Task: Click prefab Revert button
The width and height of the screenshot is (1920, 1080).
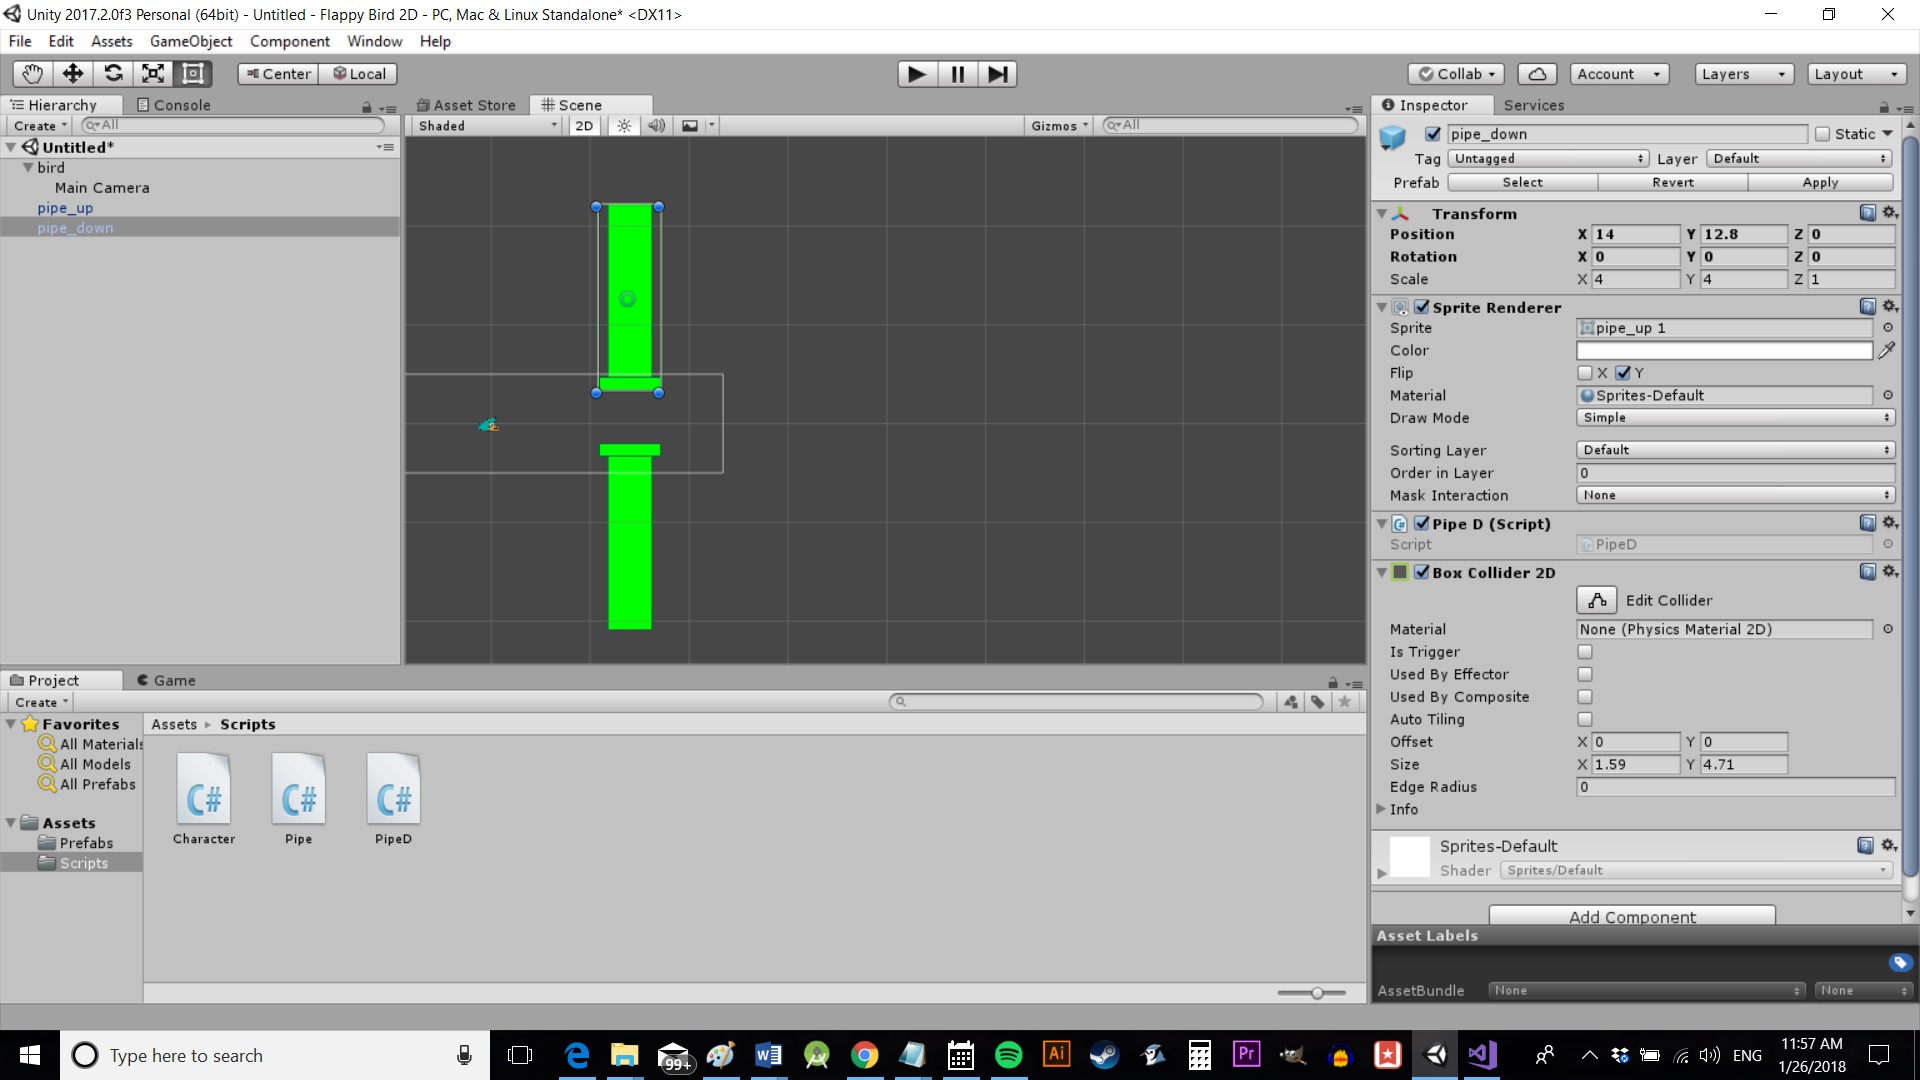Action: tap(1673, 182)
